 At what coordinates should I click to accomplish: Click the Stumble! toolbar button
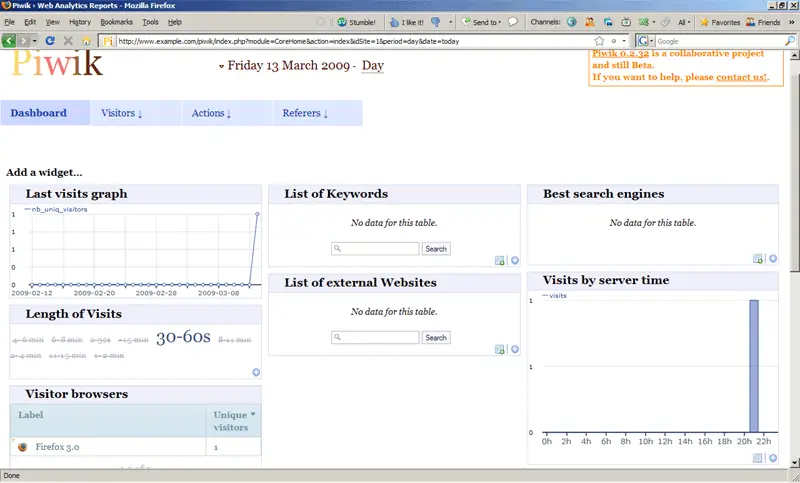357,22
